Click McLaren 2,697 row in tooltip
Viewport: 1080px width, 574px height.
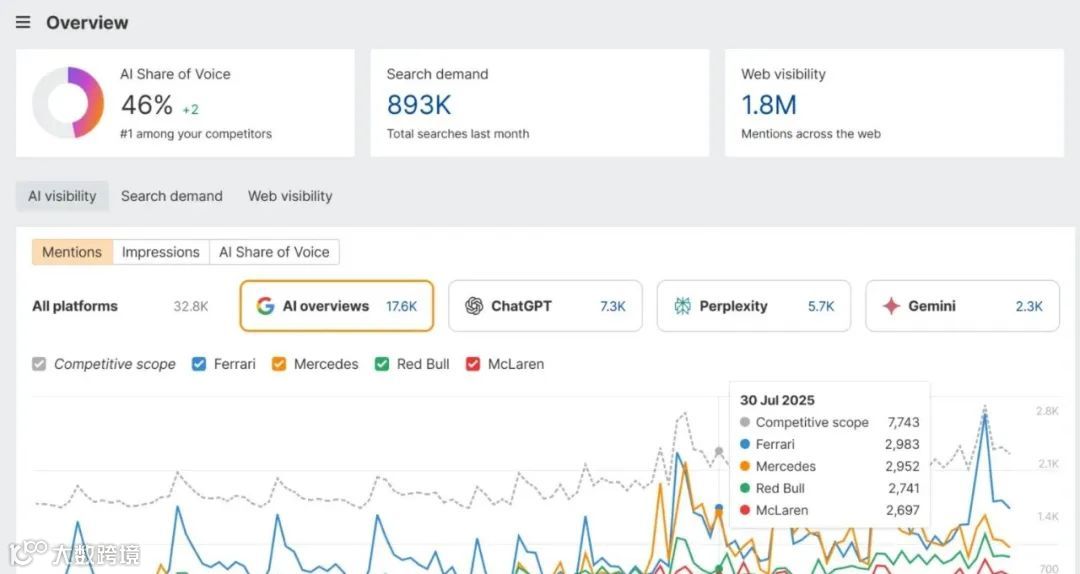point(829,511)
